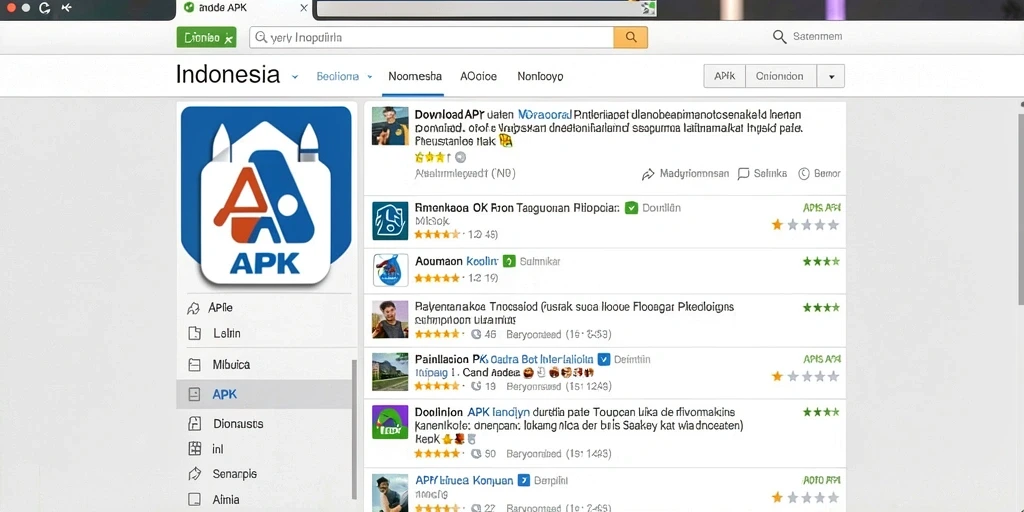Screen dimensions: 1024x512
Task: Click the APfK button at top right
Action: click(724, 76)
